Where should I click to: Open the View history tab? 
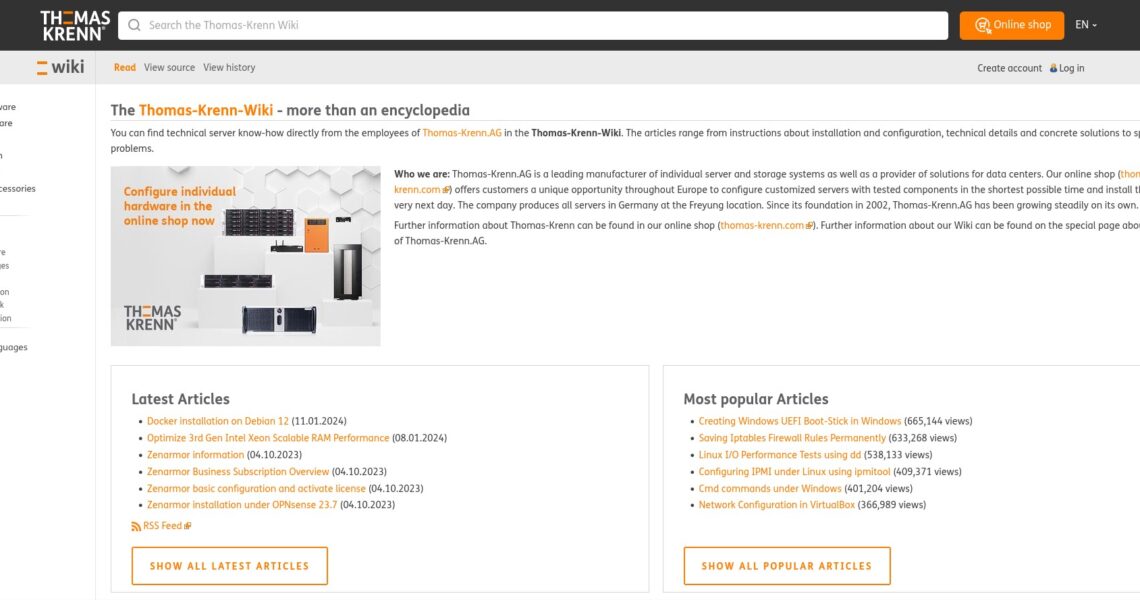coord(229,68)
